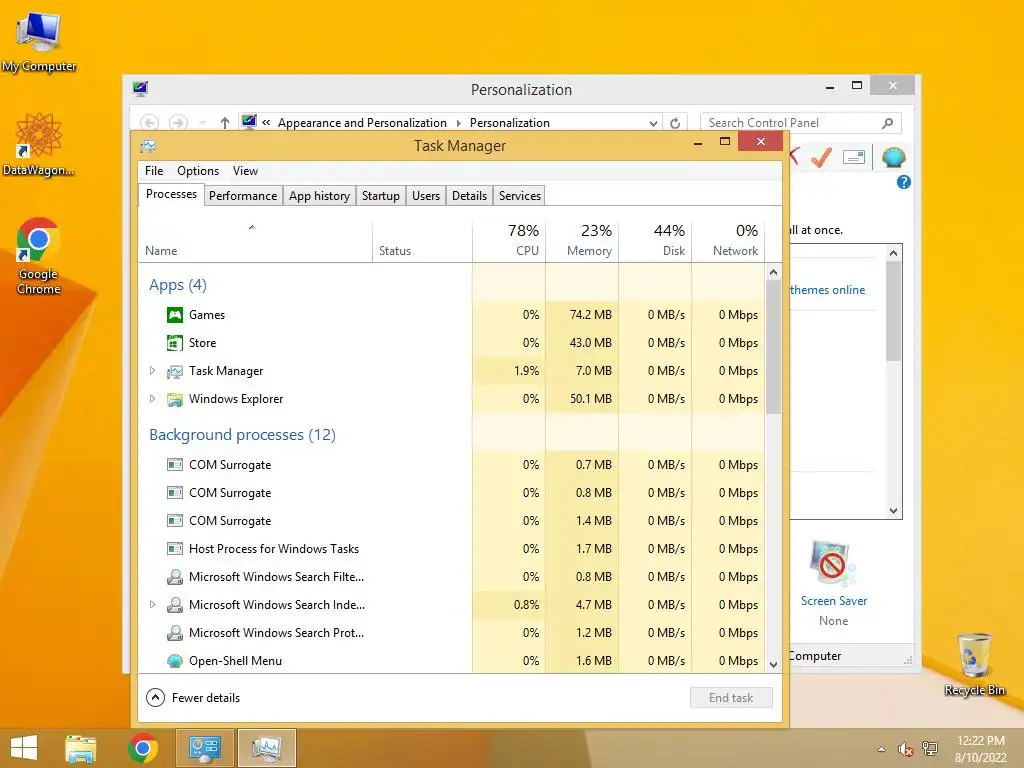This screenshot has width=1024, height=768.
Task: Click the clock showing 12:22 PM
Action: 980,741
